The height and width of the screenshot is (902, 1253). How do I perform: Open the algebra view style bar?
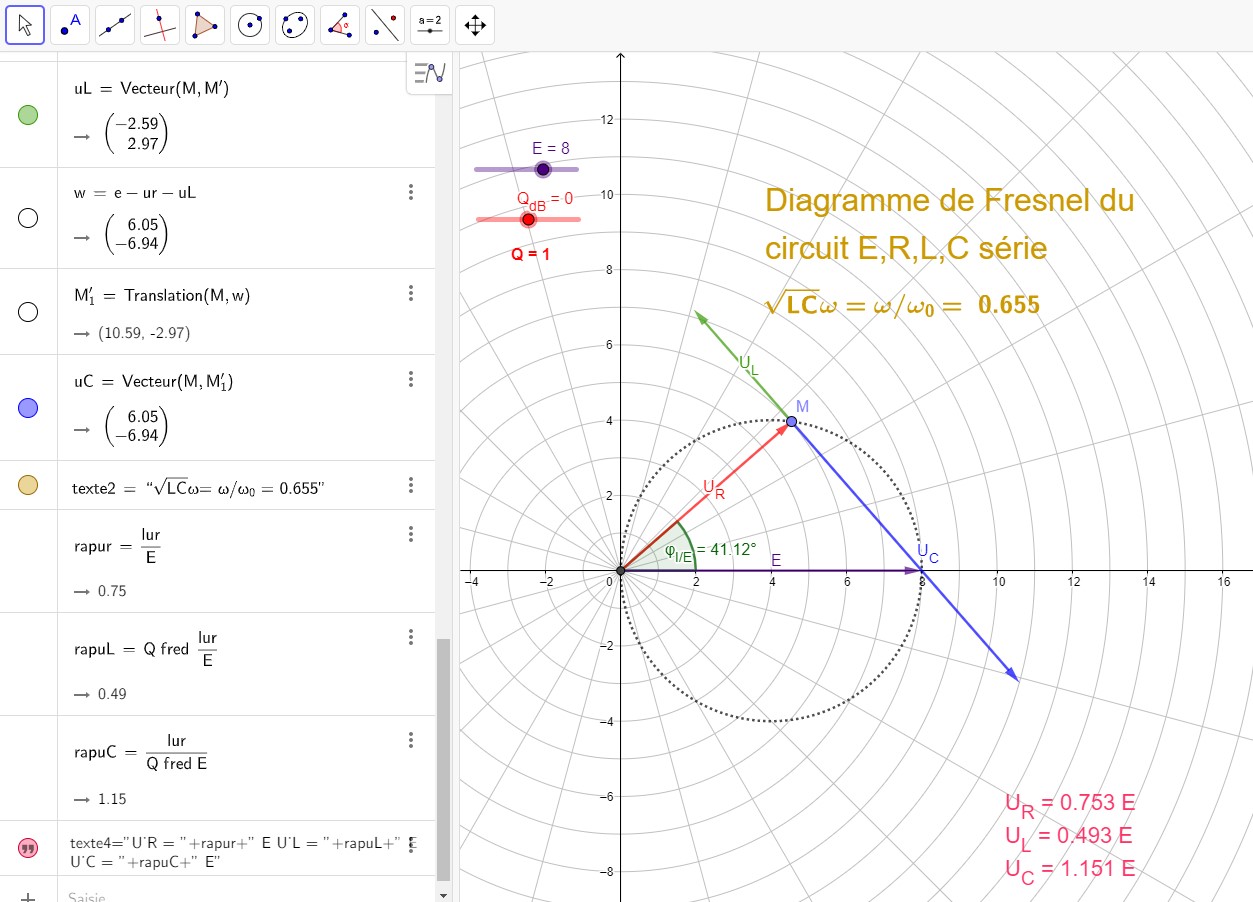coord(429,73)
